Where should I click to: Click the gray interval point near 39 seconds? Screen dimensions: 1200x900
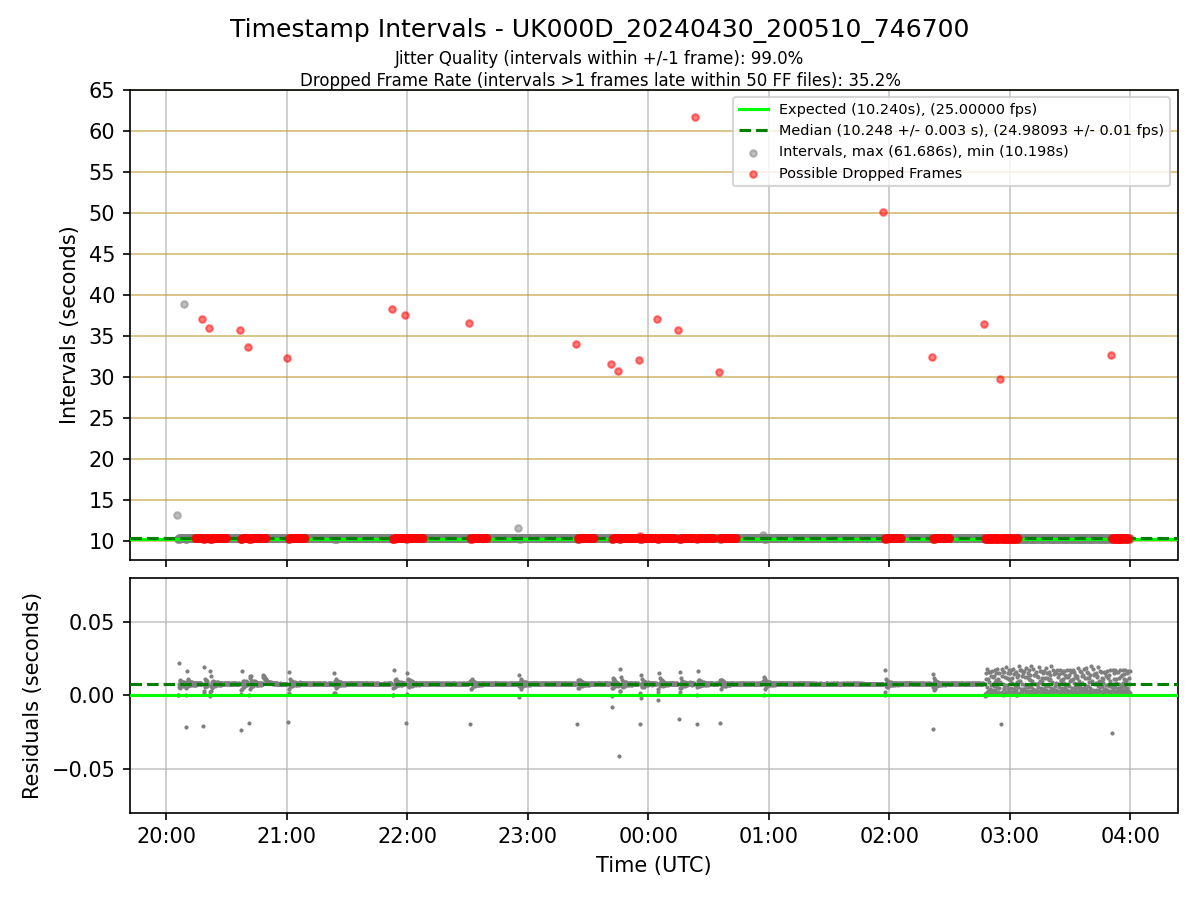pos(184,304)
